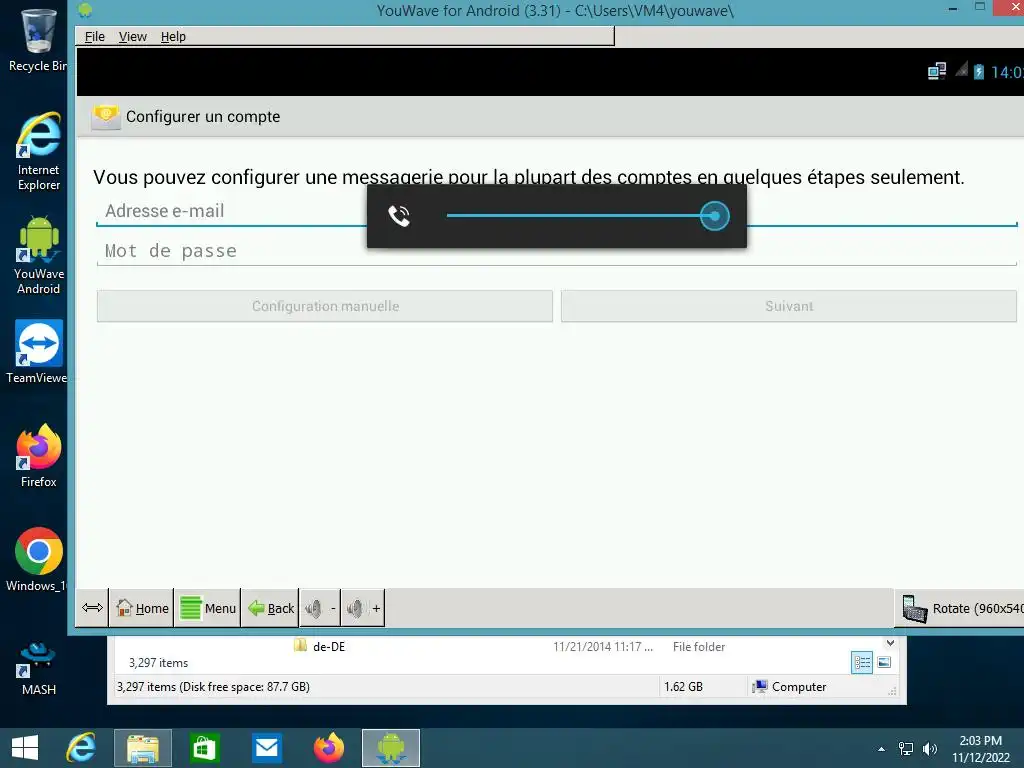
Task: Open the File menu in YouWave
Action: click(95, 37)
